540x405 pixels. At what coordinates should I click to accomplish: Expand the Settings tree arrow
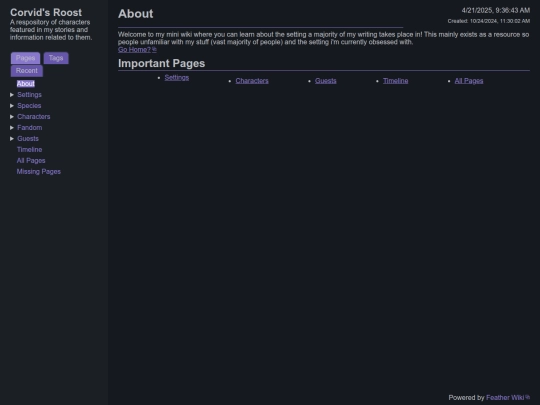point(12,95)
